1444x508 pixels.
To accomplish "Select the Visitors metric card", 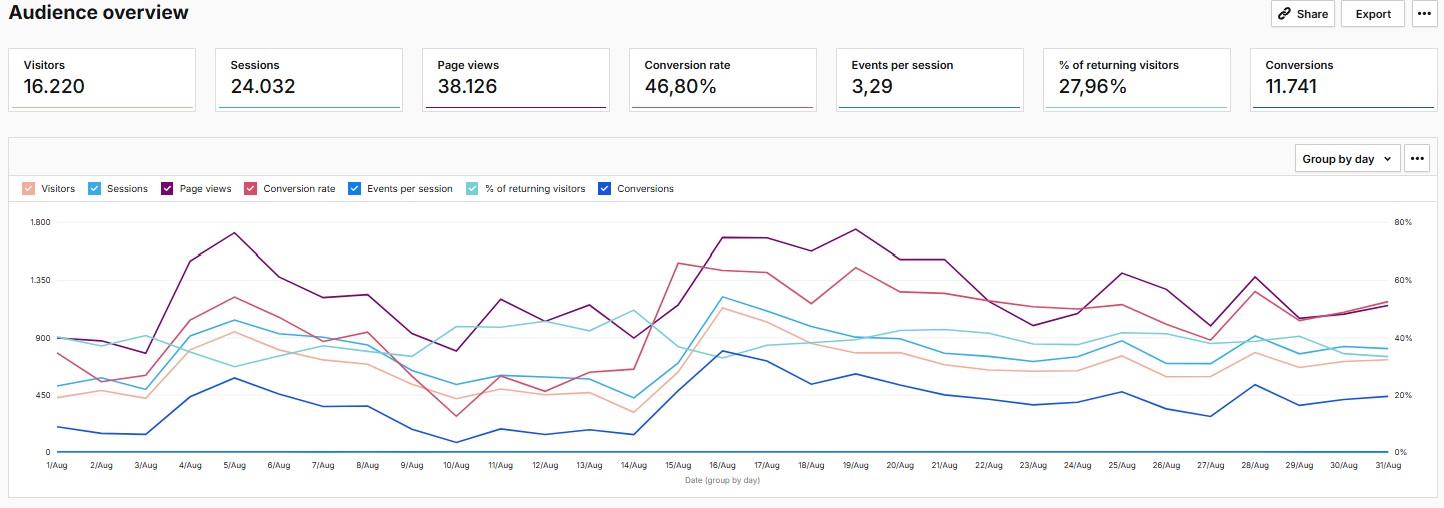I will point(103,78).
